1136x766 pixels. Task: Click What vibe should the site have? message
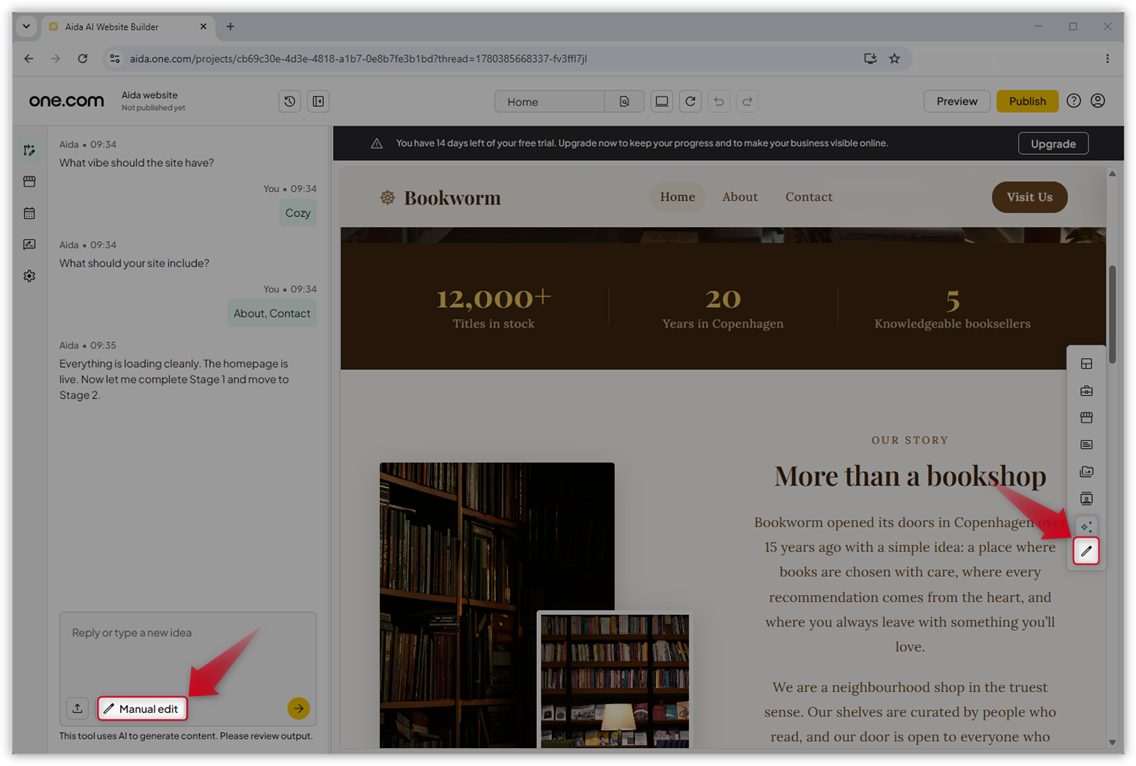(136, 163)
